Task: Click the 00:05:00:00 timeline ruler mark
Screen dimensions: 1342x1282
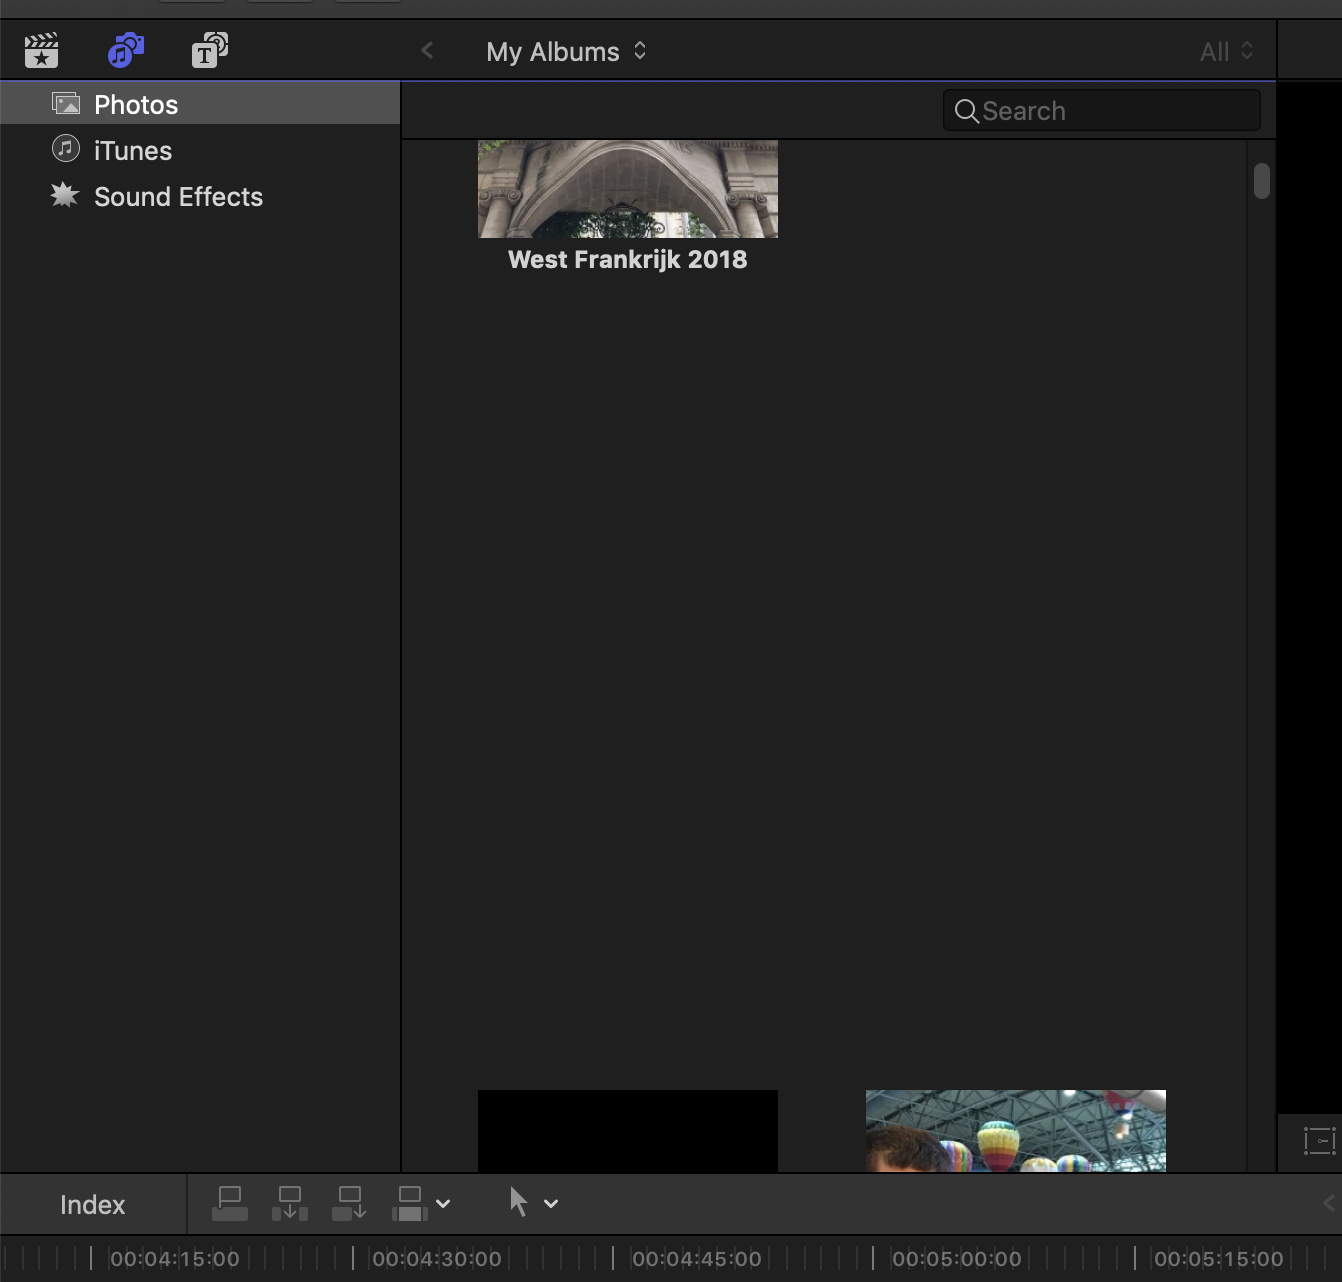Action: pyautogui.click(x=957, y=1259)
